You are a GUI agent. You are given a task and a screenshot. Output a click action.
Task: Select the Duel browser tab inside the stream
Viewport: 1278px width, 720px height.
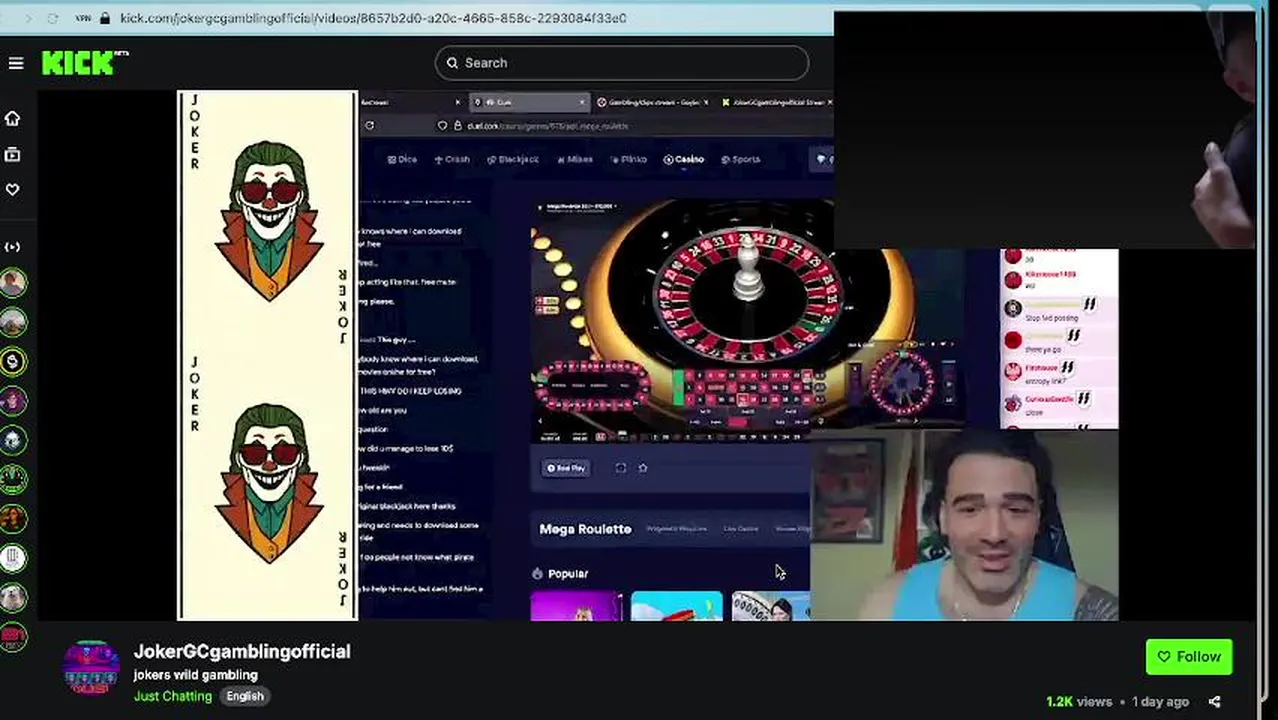pos(528,102)
